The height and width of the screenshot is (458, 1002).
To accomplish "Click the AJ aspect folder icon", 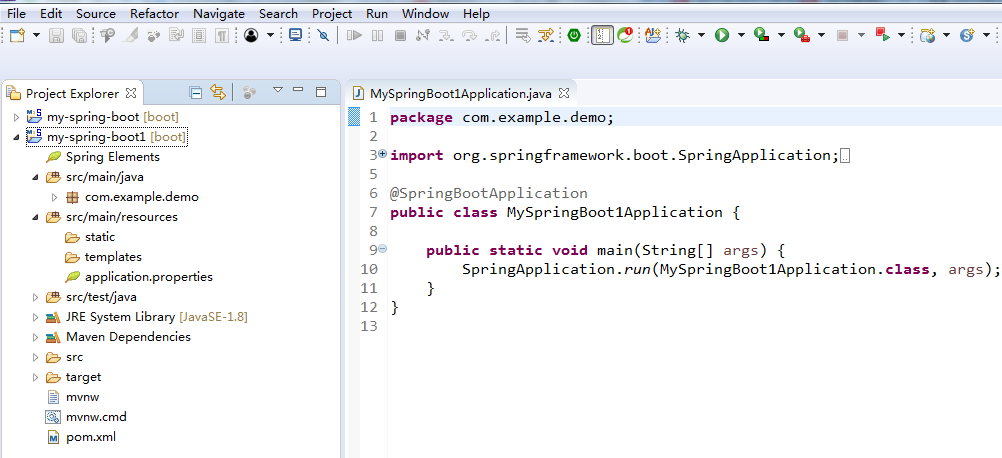I will click(x=652, y=36).
